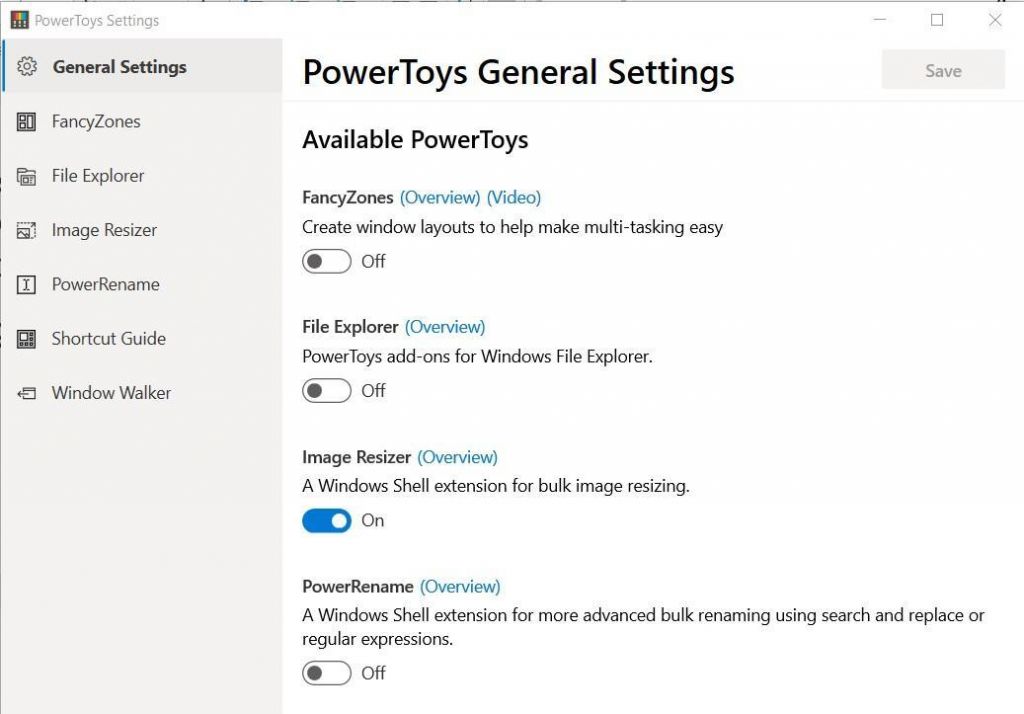Turn on the File Explorer add-ons toggle

(326, 390)
